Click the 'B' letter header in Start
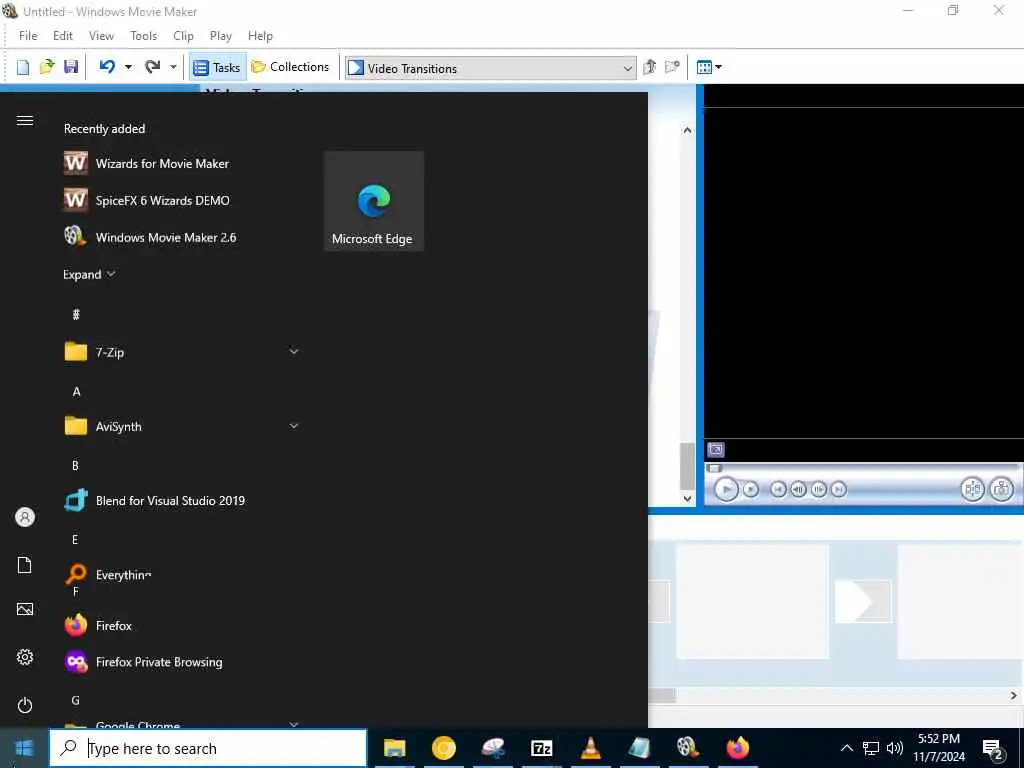The image size is (1024, 768). tap(75, 466)
